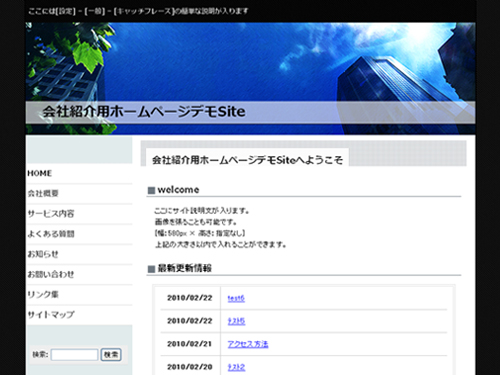
Task: Click the date beside the test6 link
Action: 190,298
